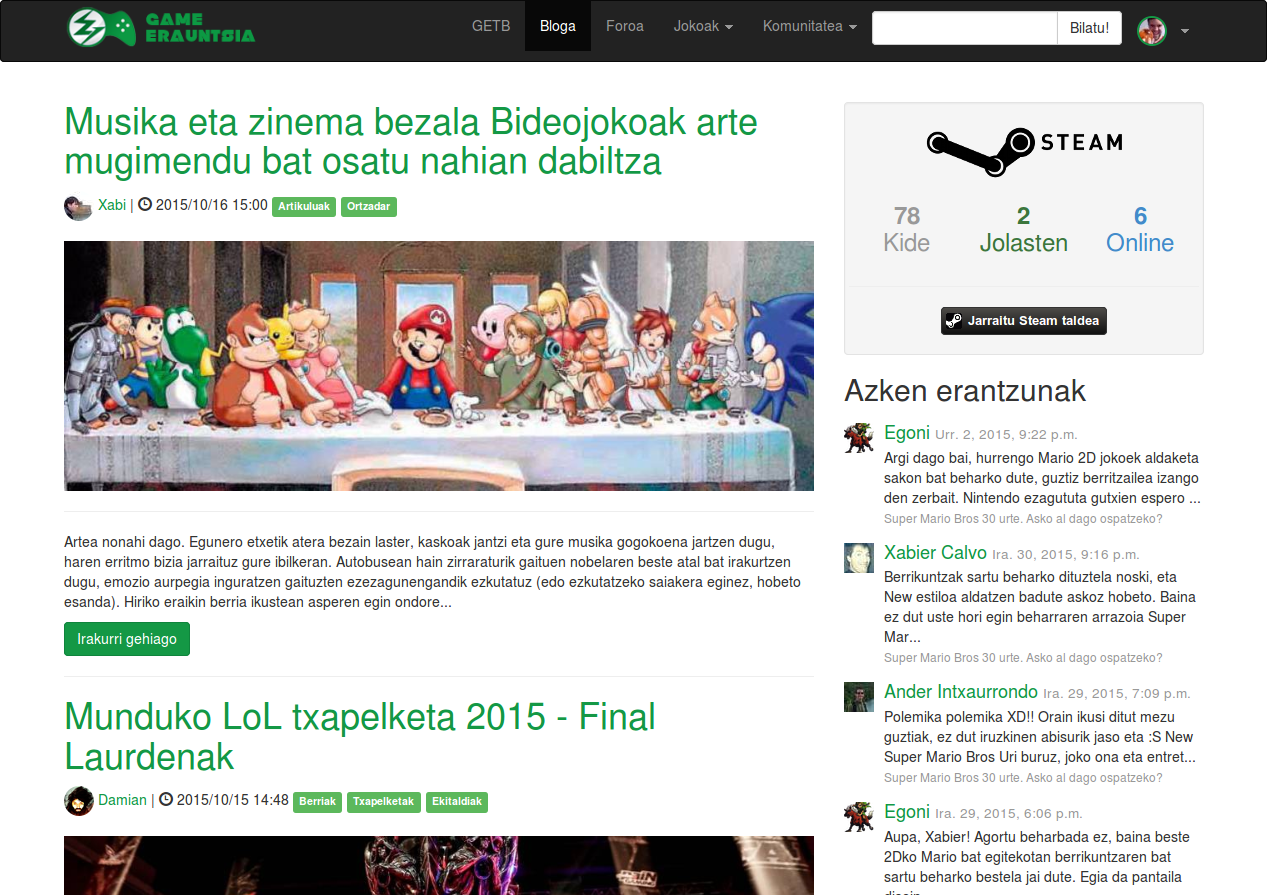Click Ander Intxaurrondo's comment avatar

click(x=858, y=697)
